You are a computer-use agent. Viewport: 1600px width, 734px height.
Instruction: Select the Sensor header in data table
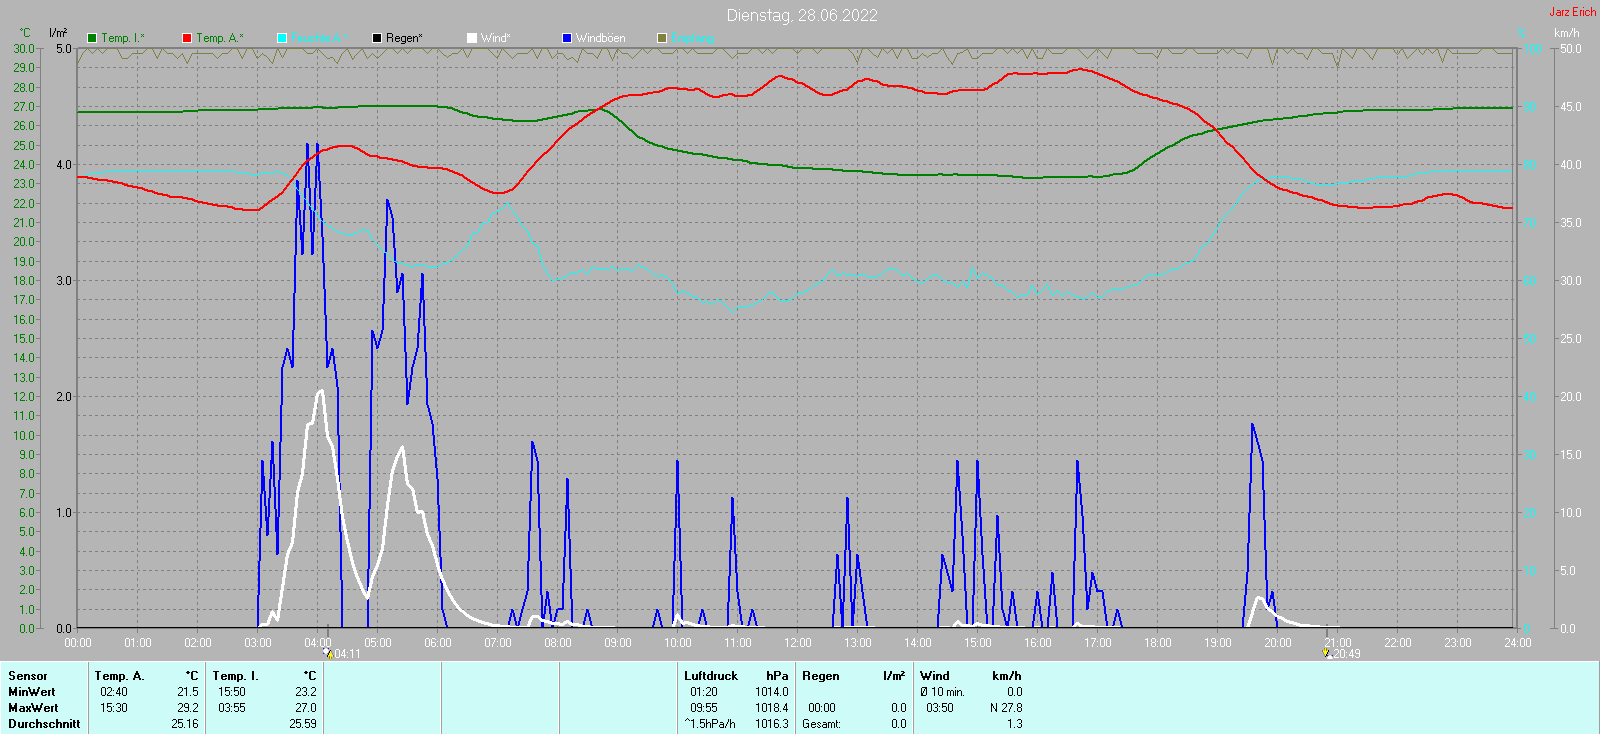[x=28, y=676]
